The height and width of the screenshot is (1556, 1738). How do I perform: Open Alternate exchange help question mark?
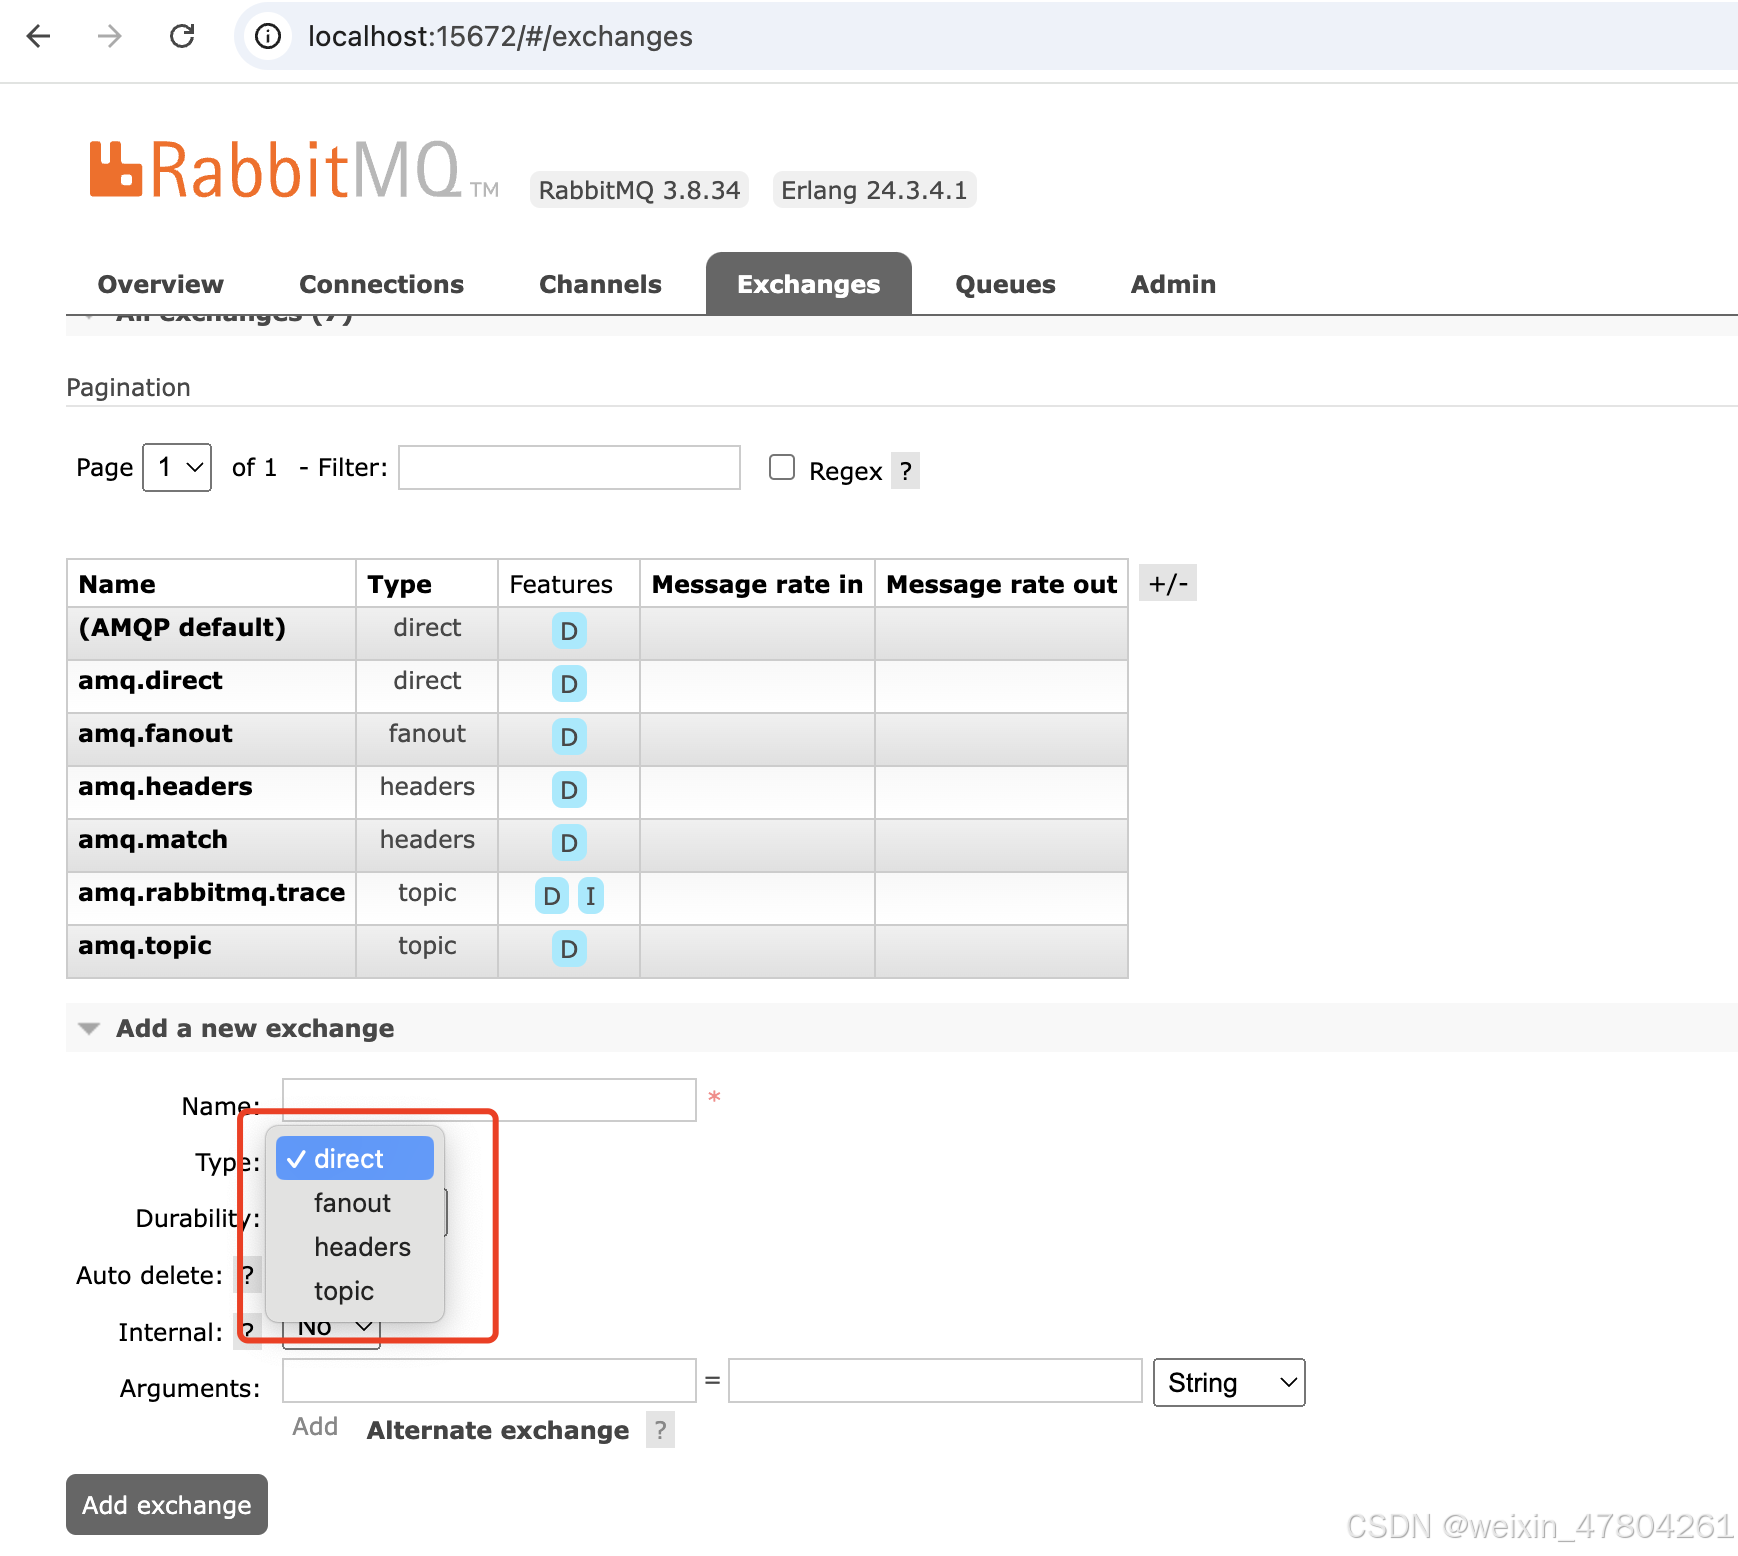coord(660,1430)
